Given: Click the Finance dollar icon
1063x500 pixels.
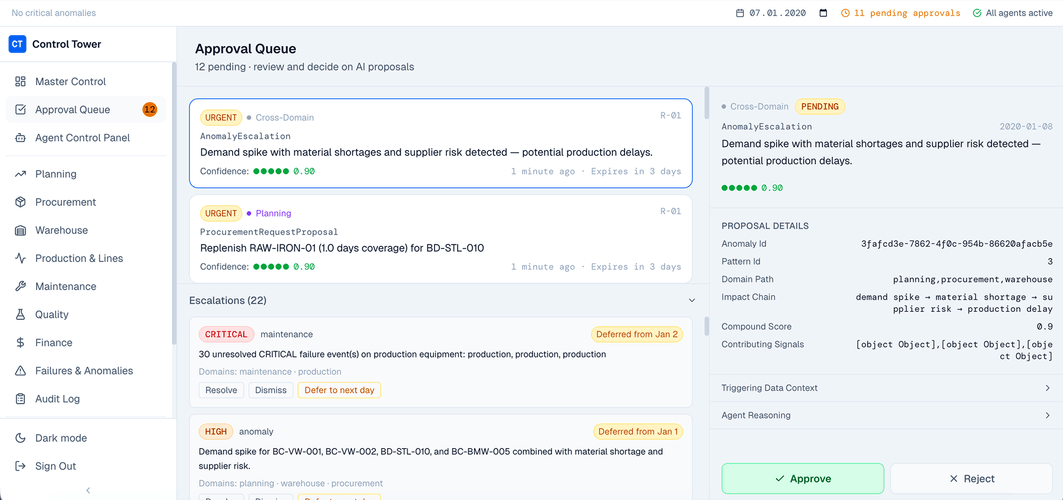Looking at the screenshot, I should (20, 343).
